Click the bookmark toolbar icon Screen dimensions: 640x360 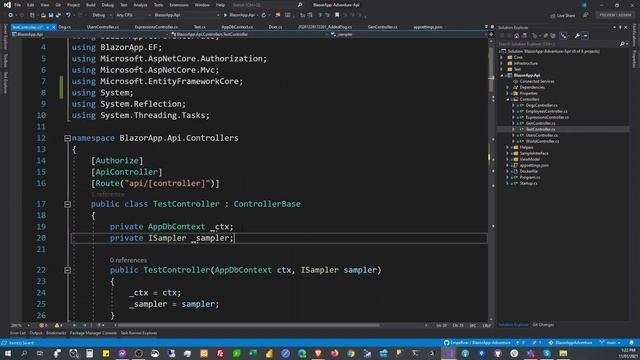pyautogui.click(x=337, y=15)
